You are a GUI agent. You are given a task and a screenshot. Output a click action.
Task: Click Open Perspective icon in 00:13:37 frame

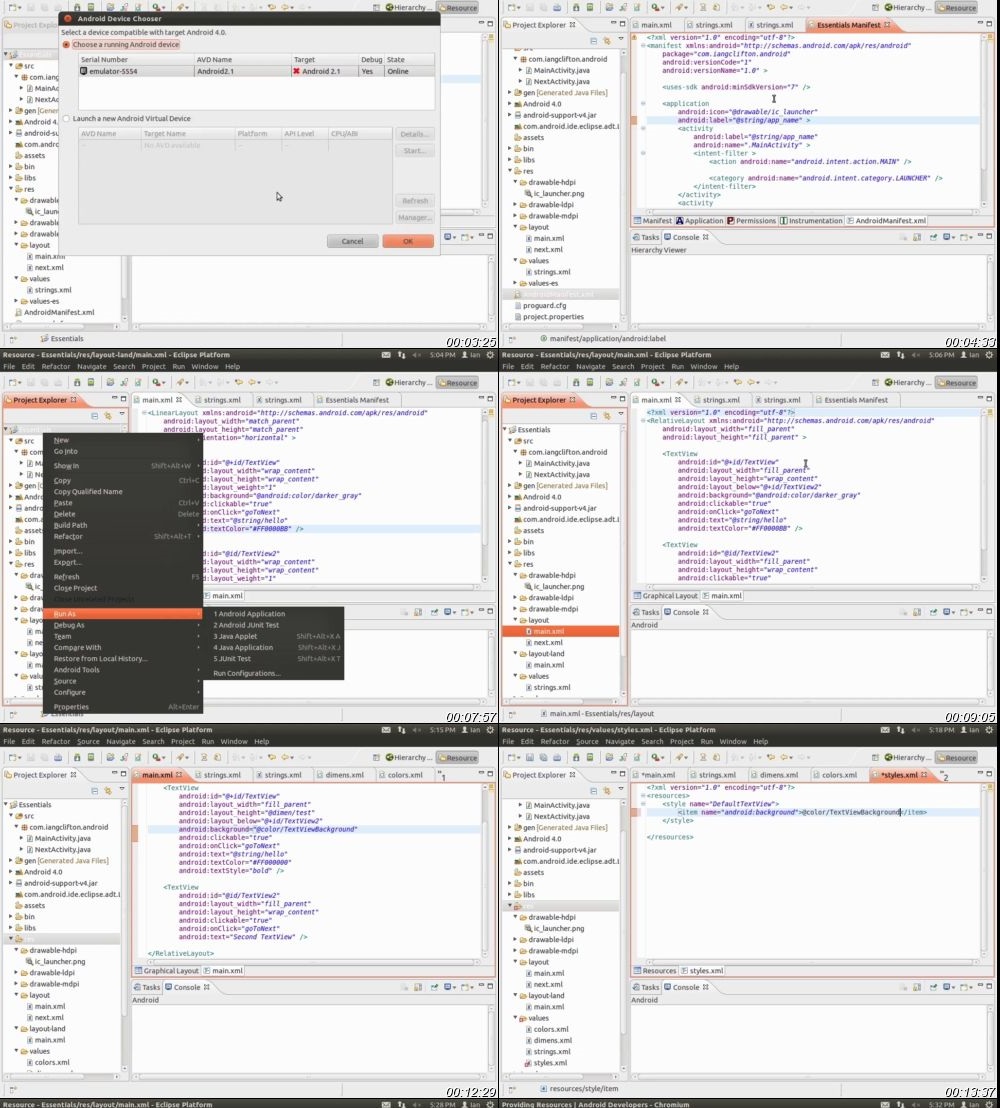875,757
